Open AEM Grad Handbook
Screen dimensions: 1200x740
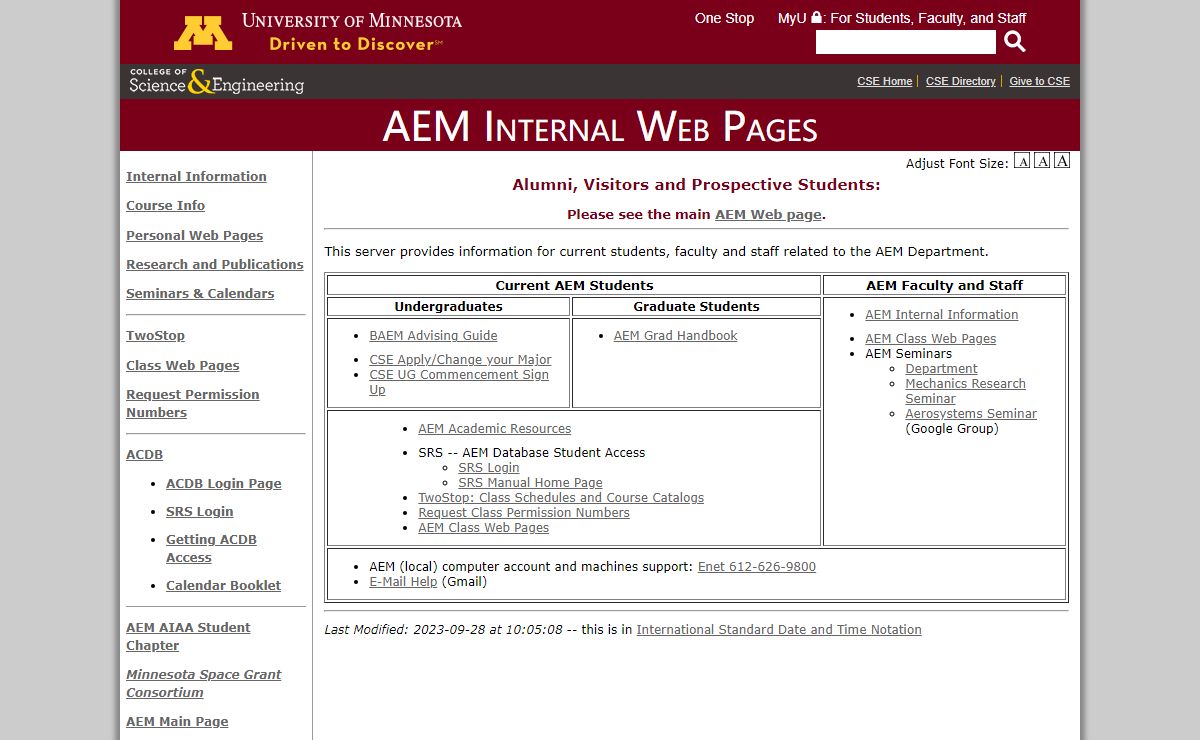click(x=675, y=336)
